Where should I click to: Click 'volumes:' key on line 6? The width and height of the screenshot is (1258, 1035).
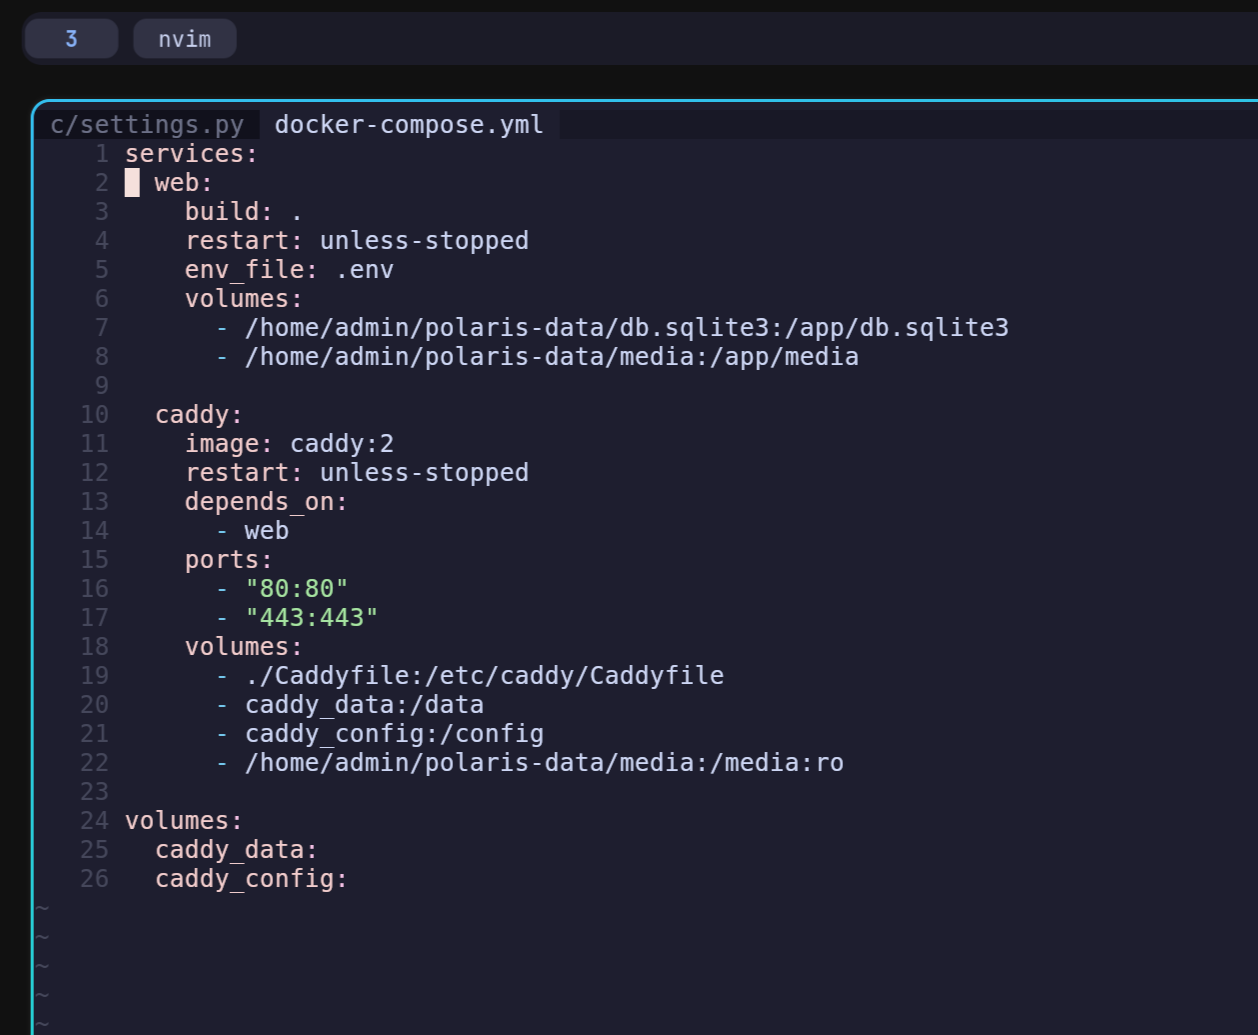pyautogui.click(x=244, y=299)
